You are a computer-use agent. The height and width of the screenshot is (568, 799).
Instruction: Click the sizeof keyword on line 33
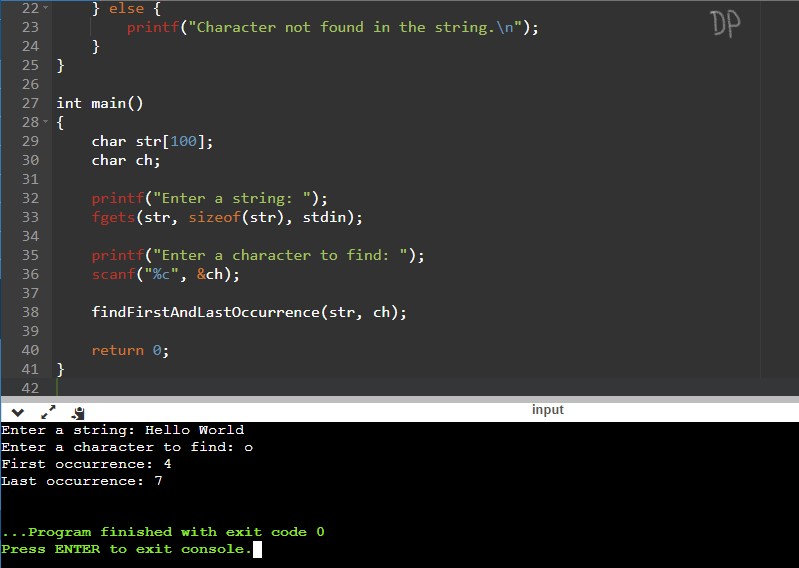215,217
